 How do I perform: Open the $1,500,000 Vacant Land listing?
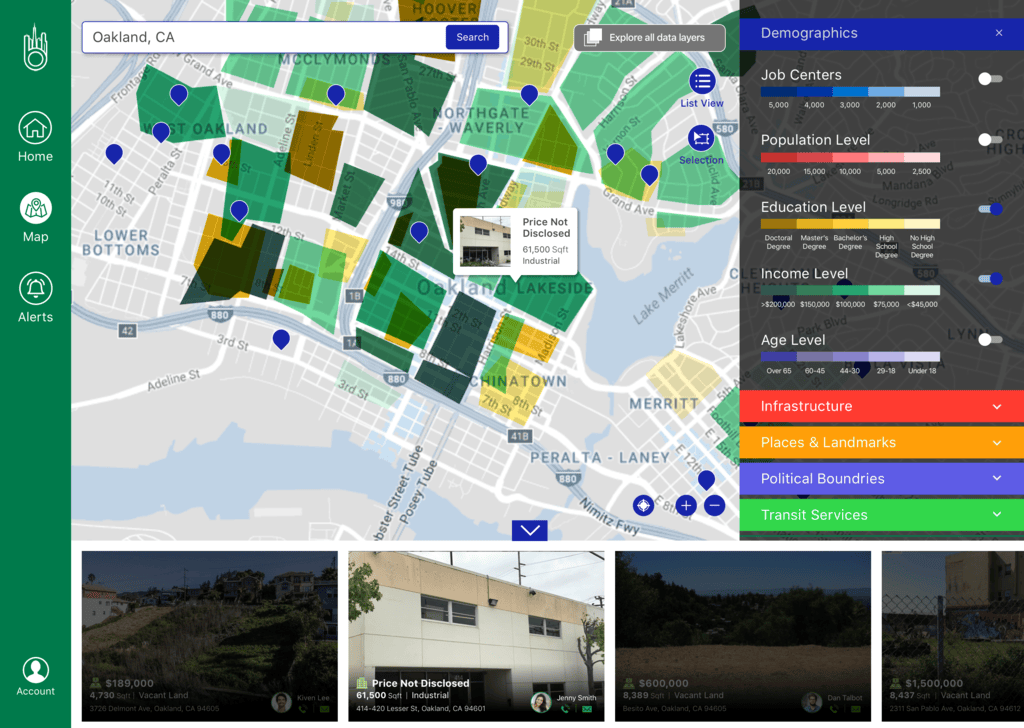[x=953, y=636]
